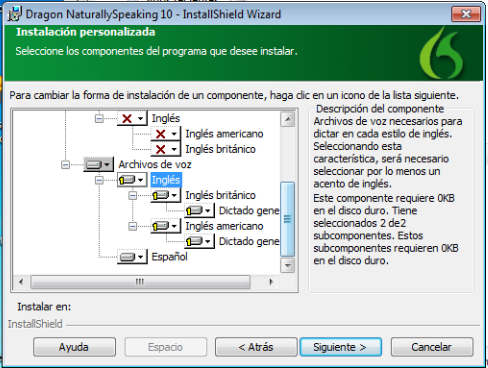Select Inglés británico label under Archivos de voz
This screenshot has width=488, height=368.
point(220,195)
